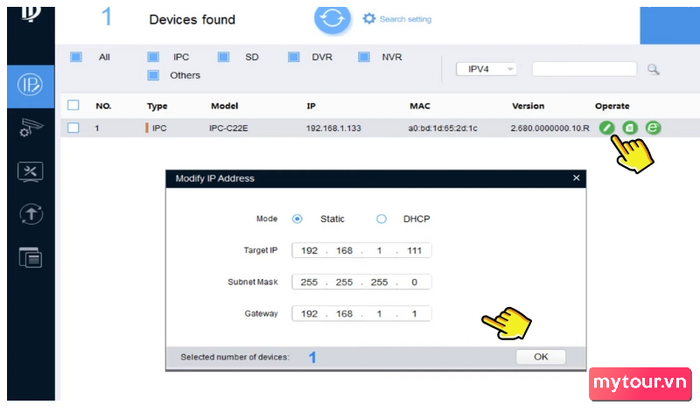Toggle the IPC filter checkbox
Image resolution: width=700 pixels, height=411 pixels.
click(x=153, y=57)
